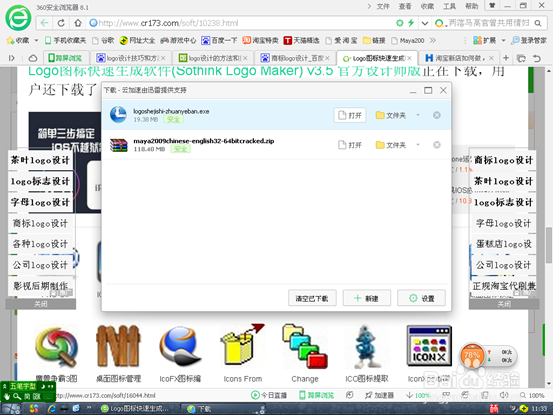Select the maya2009chinese zip file icon

(x=118, y=145)
